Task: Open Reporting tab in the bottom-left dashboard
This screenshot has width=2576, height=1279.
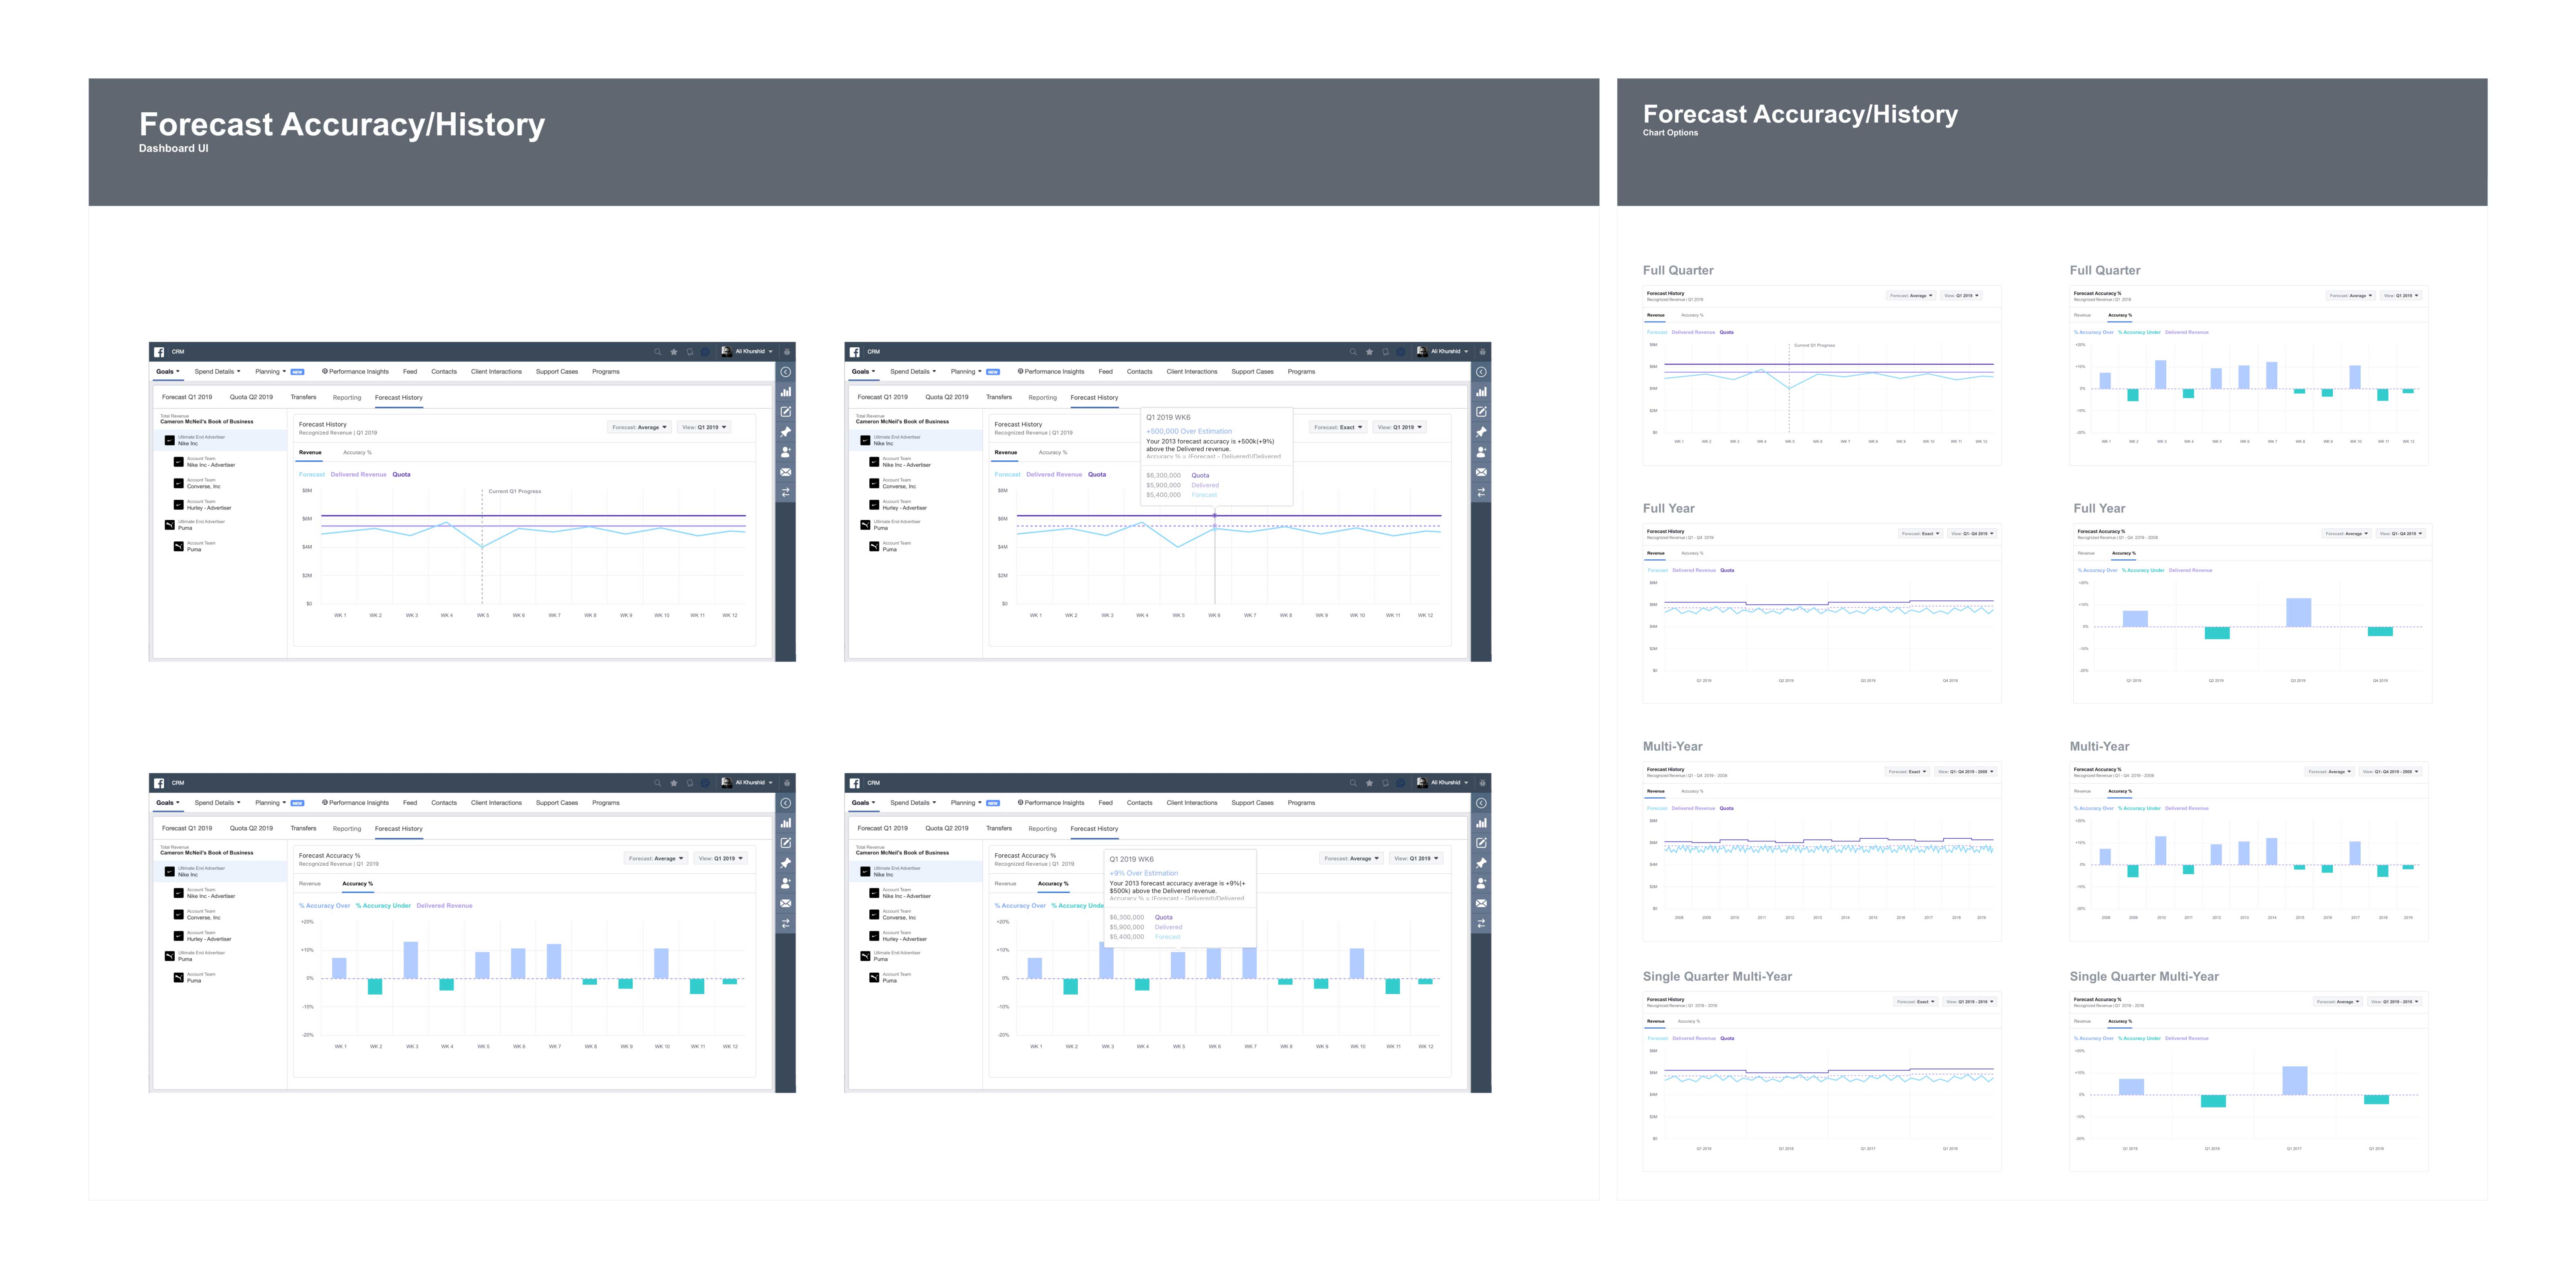Action: (x=347, y=829)
